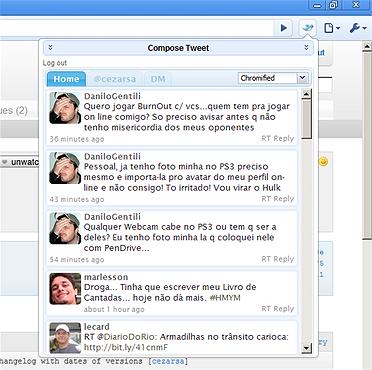Open the wrench settings menu

pos(358,28)
